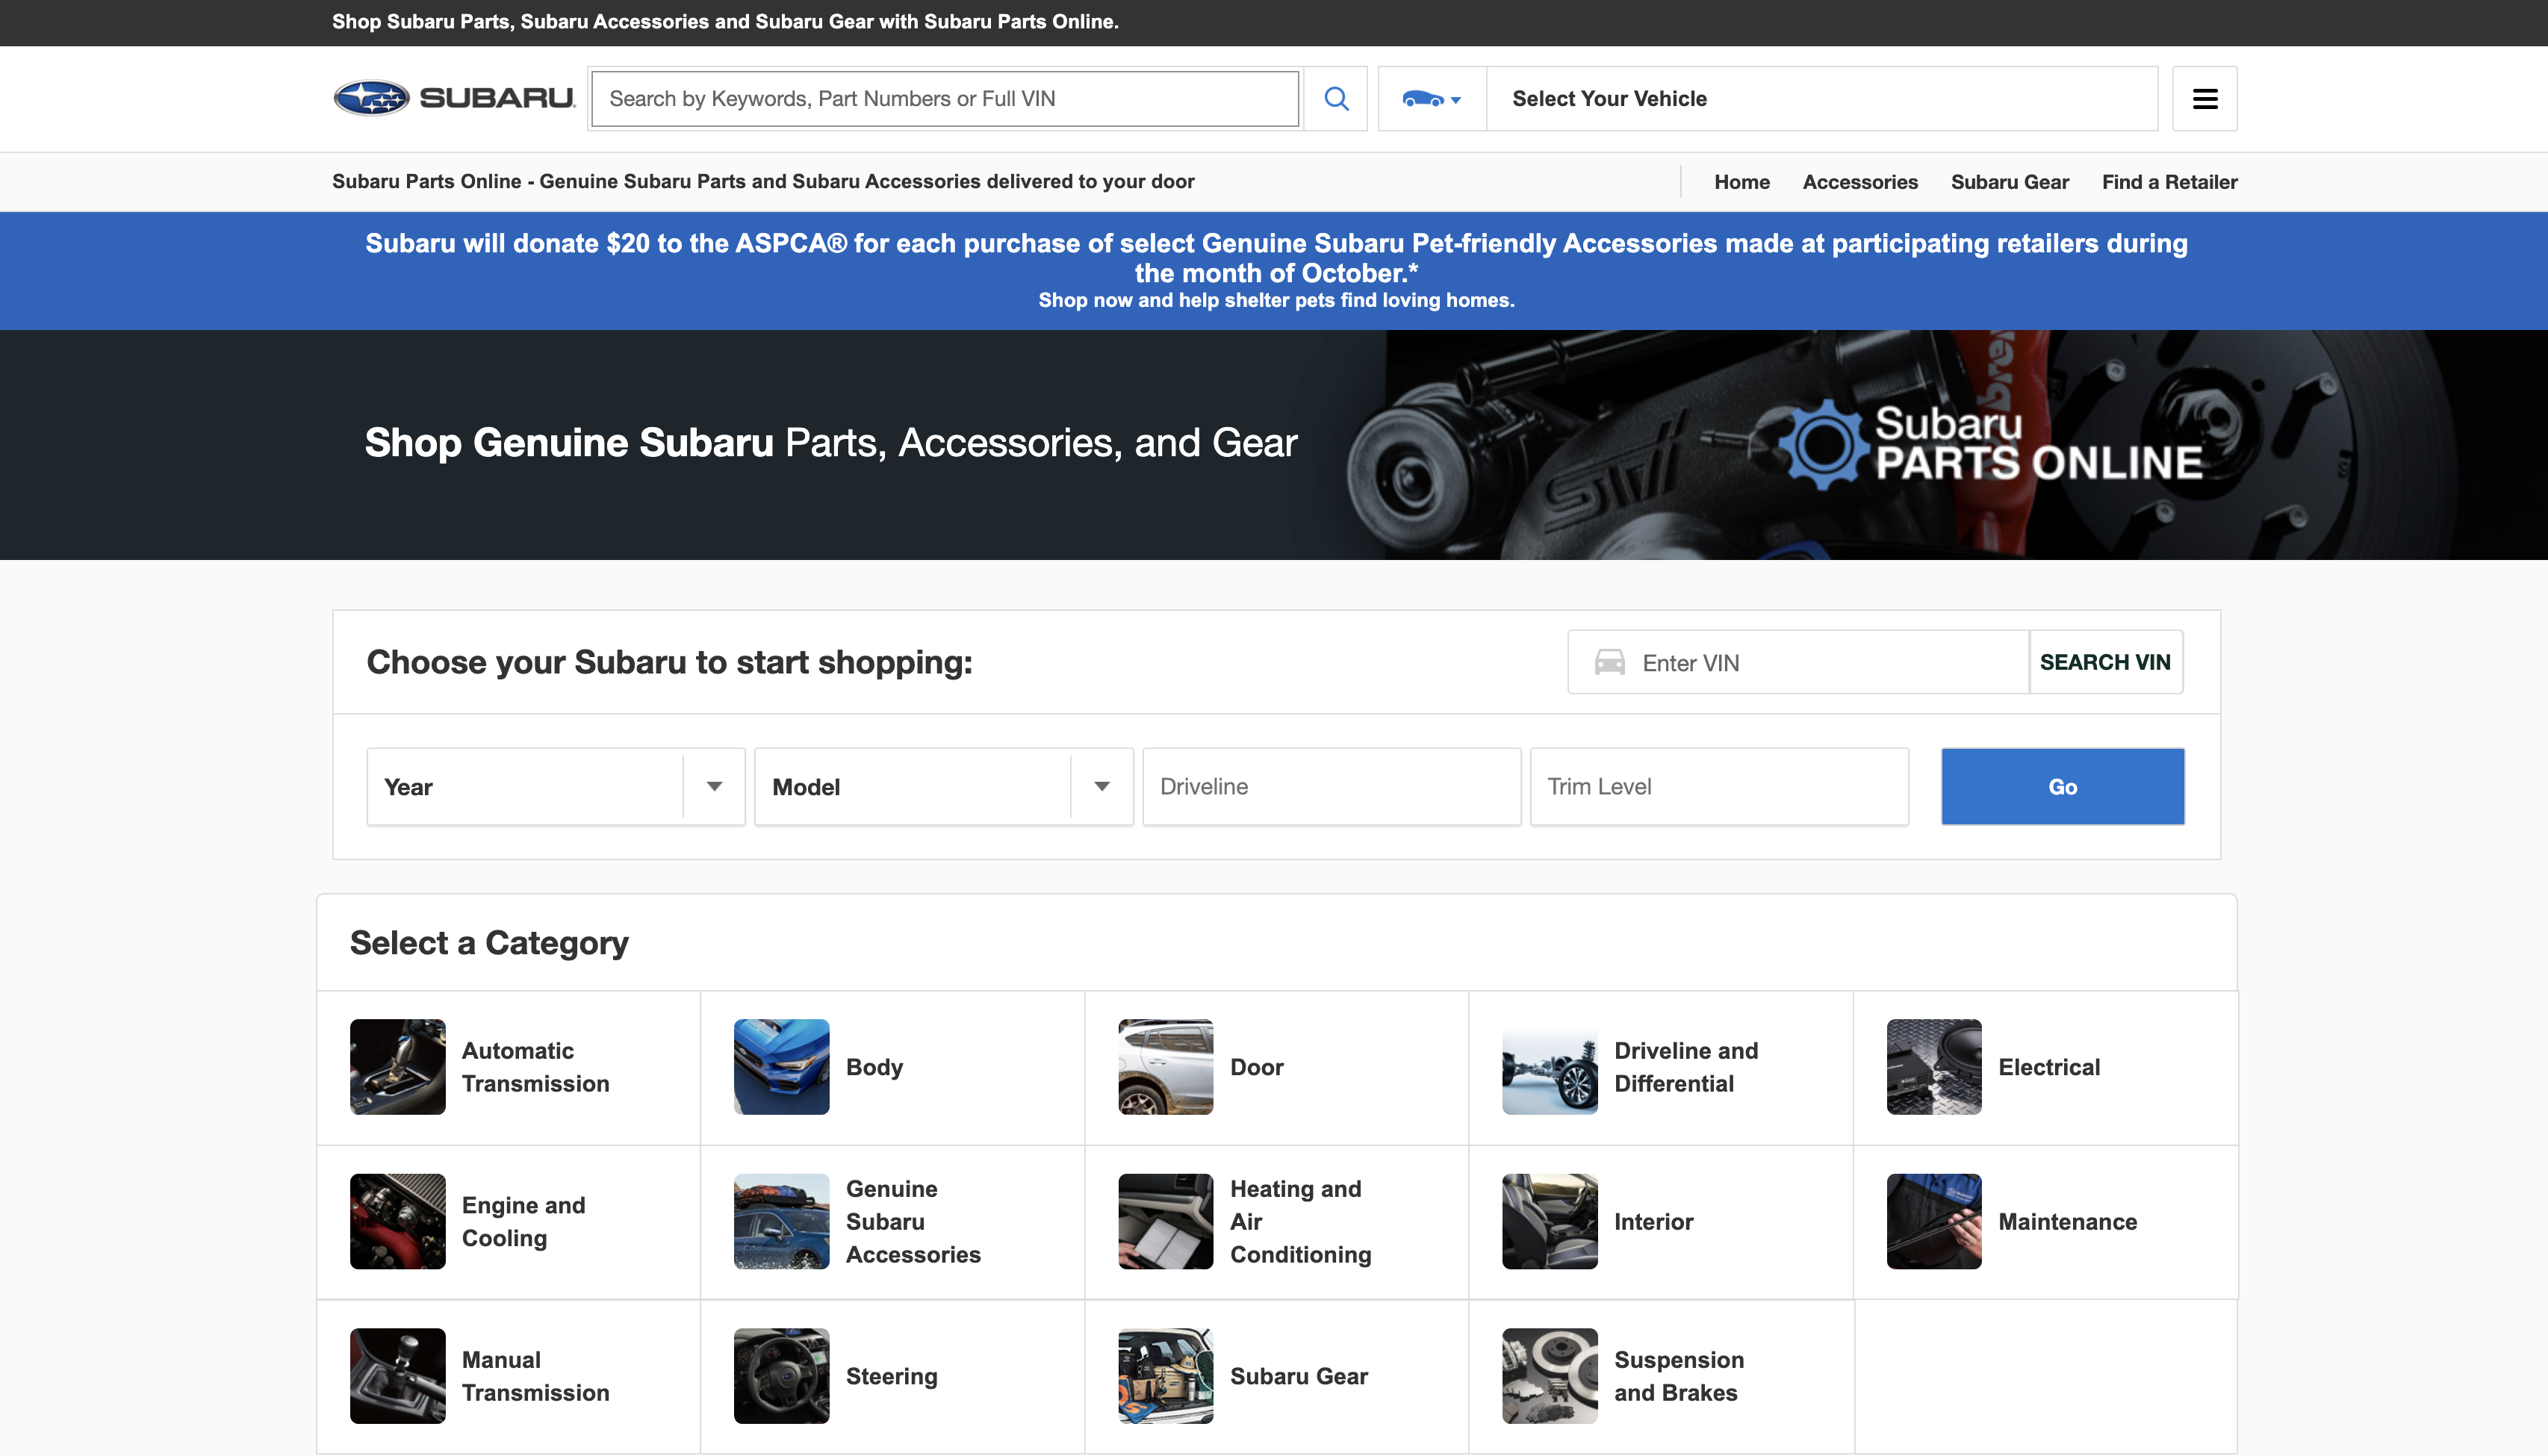Screen dimensions: 2548x1456
Task: Select the Interior category image
Action: pos(1550,1221)
